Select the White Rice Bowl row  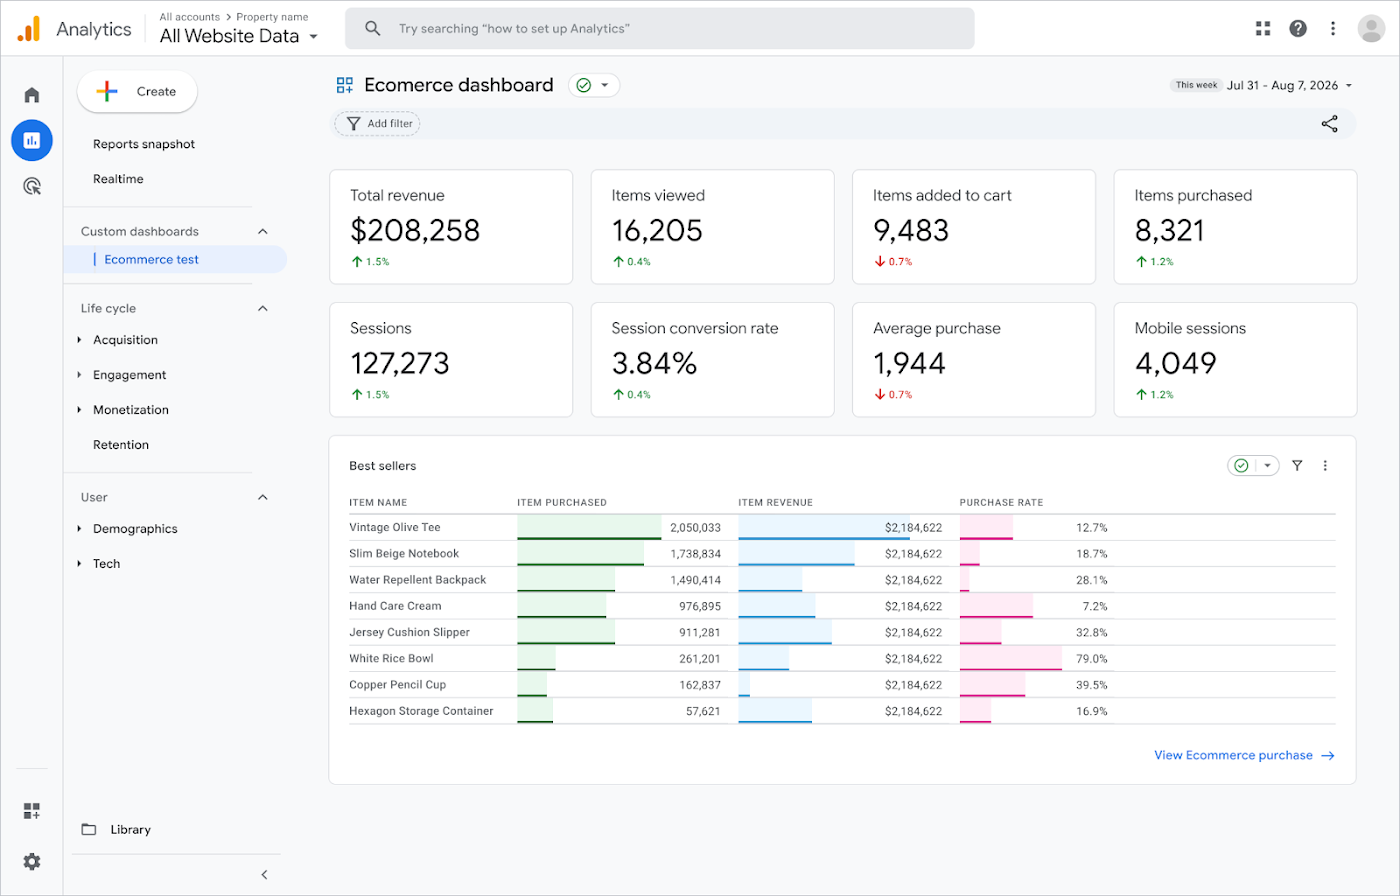click(842, 659)
